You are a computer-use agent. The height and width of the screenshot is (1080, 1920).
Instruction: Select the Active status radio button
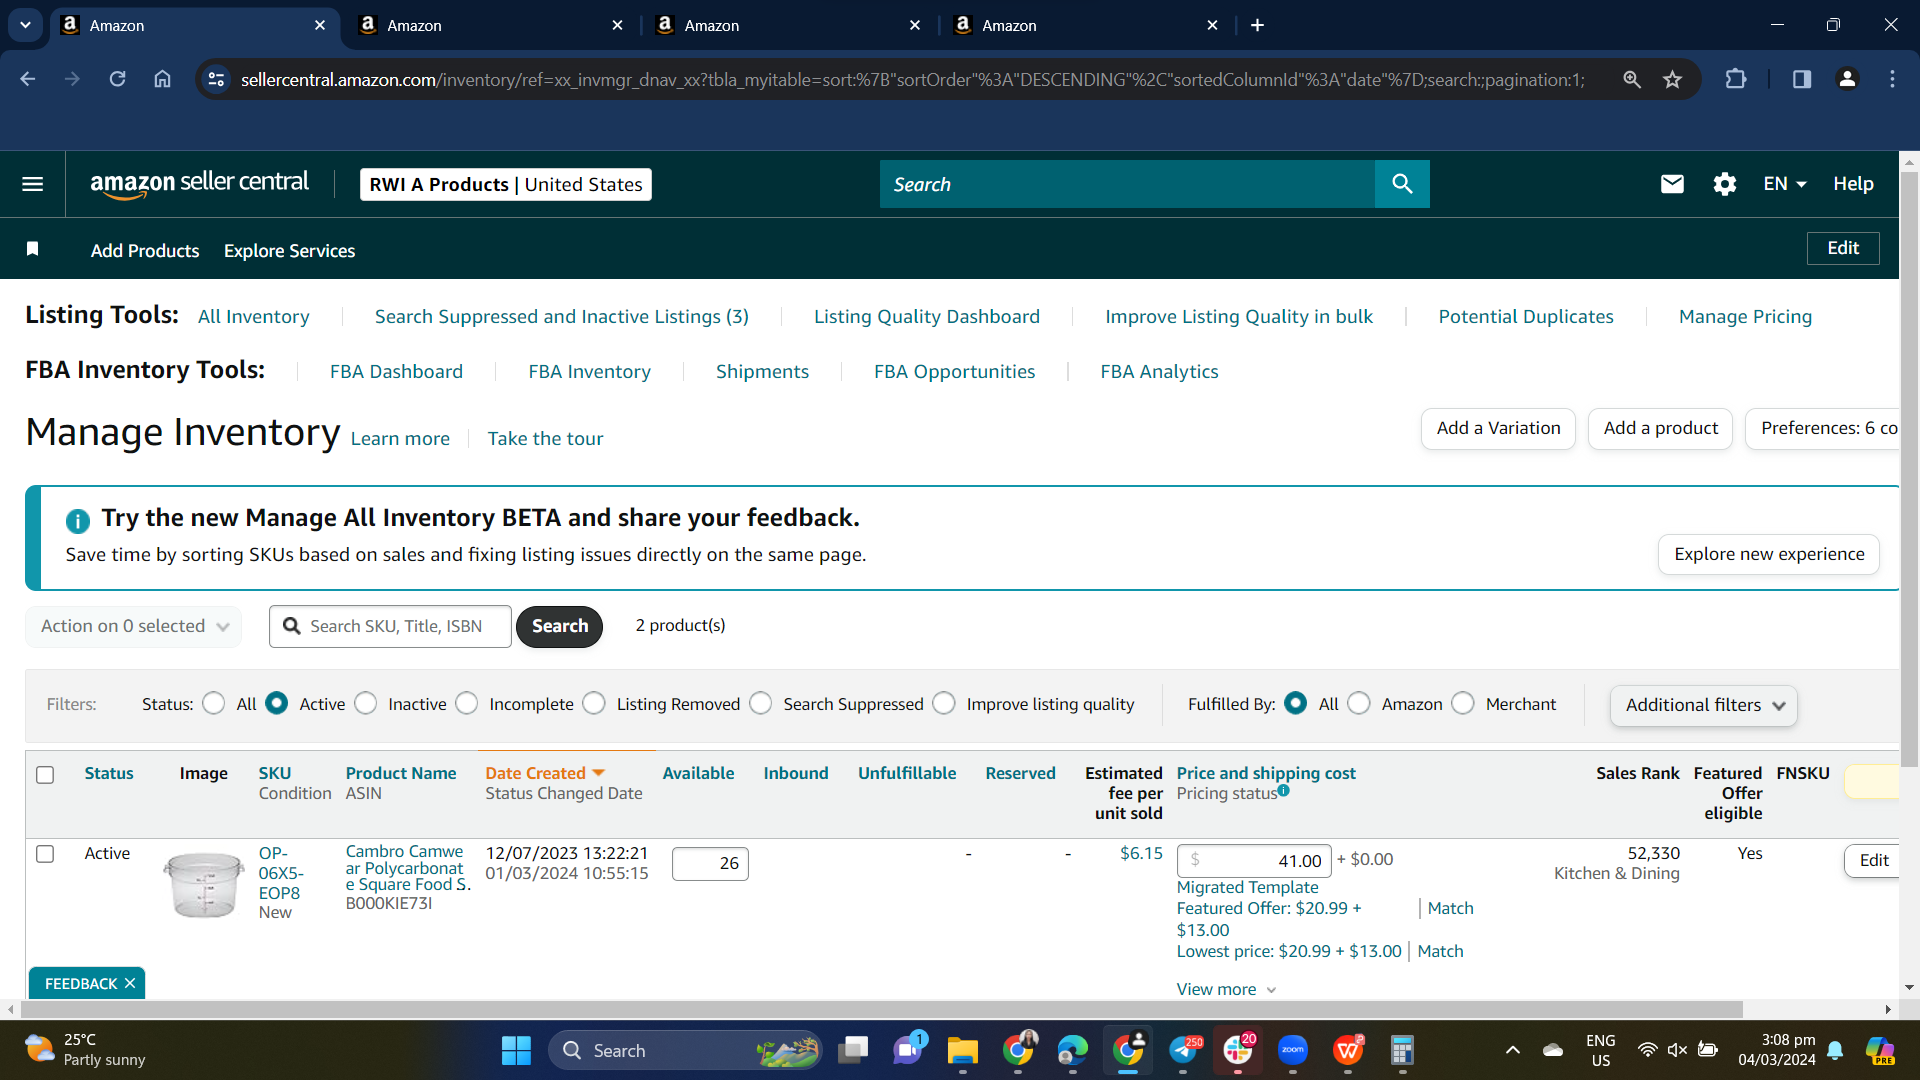277,704
